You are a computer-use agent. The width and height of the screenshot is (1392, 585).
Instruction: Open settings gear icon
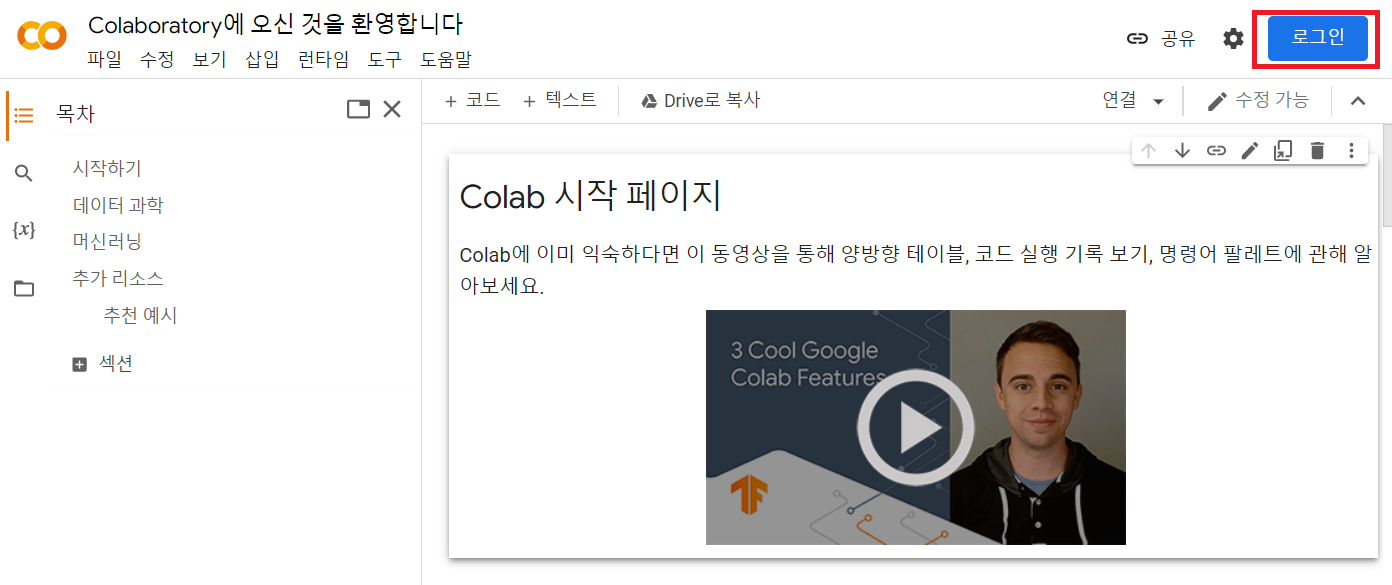click(1234, 39)
